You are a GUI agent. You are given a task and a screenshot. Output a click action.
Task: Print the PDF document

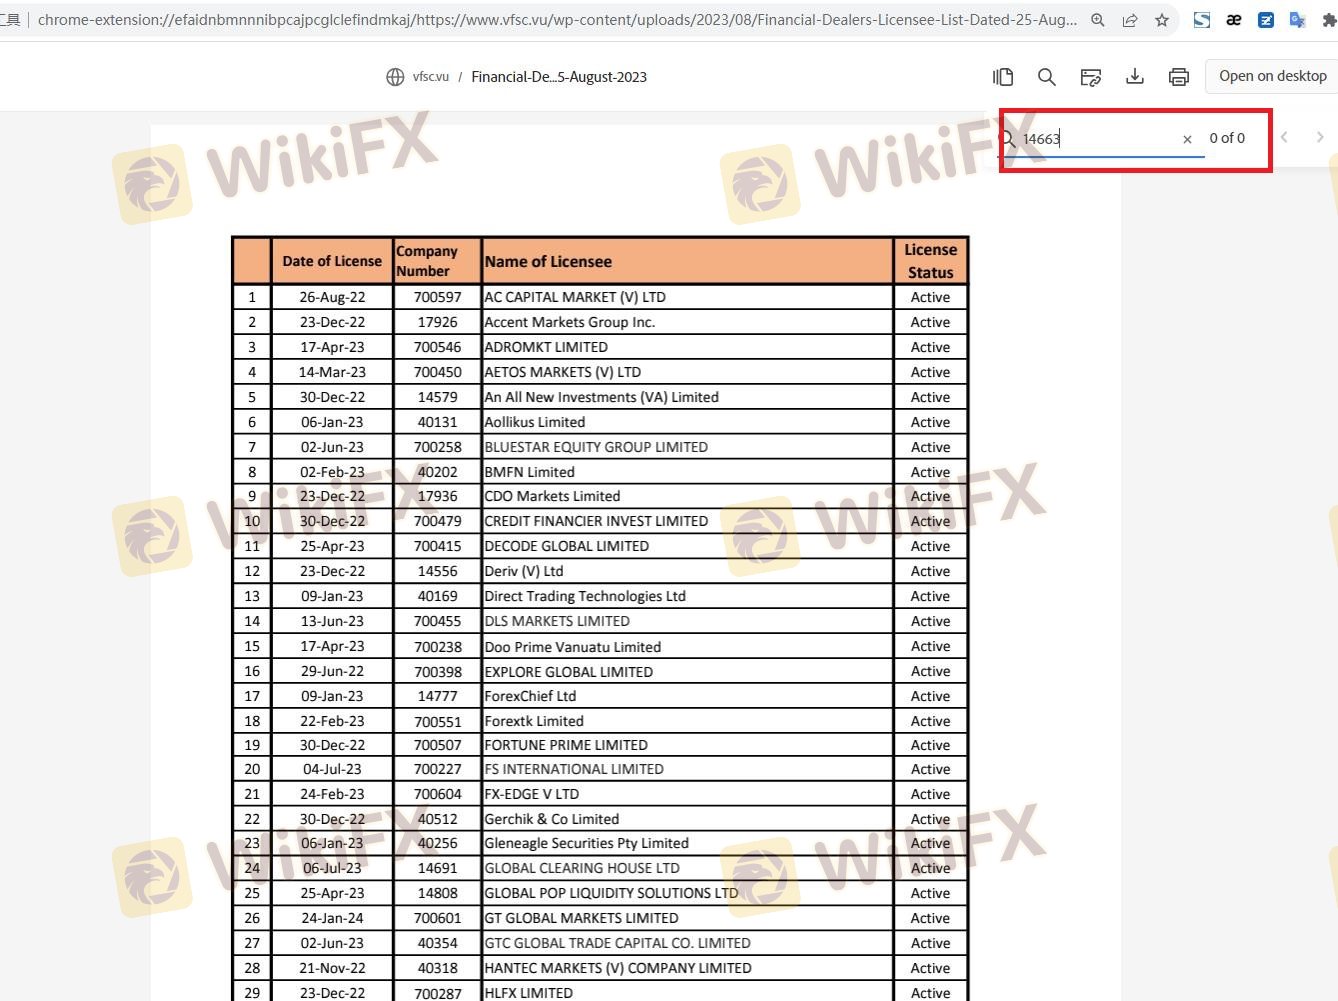1179,77
